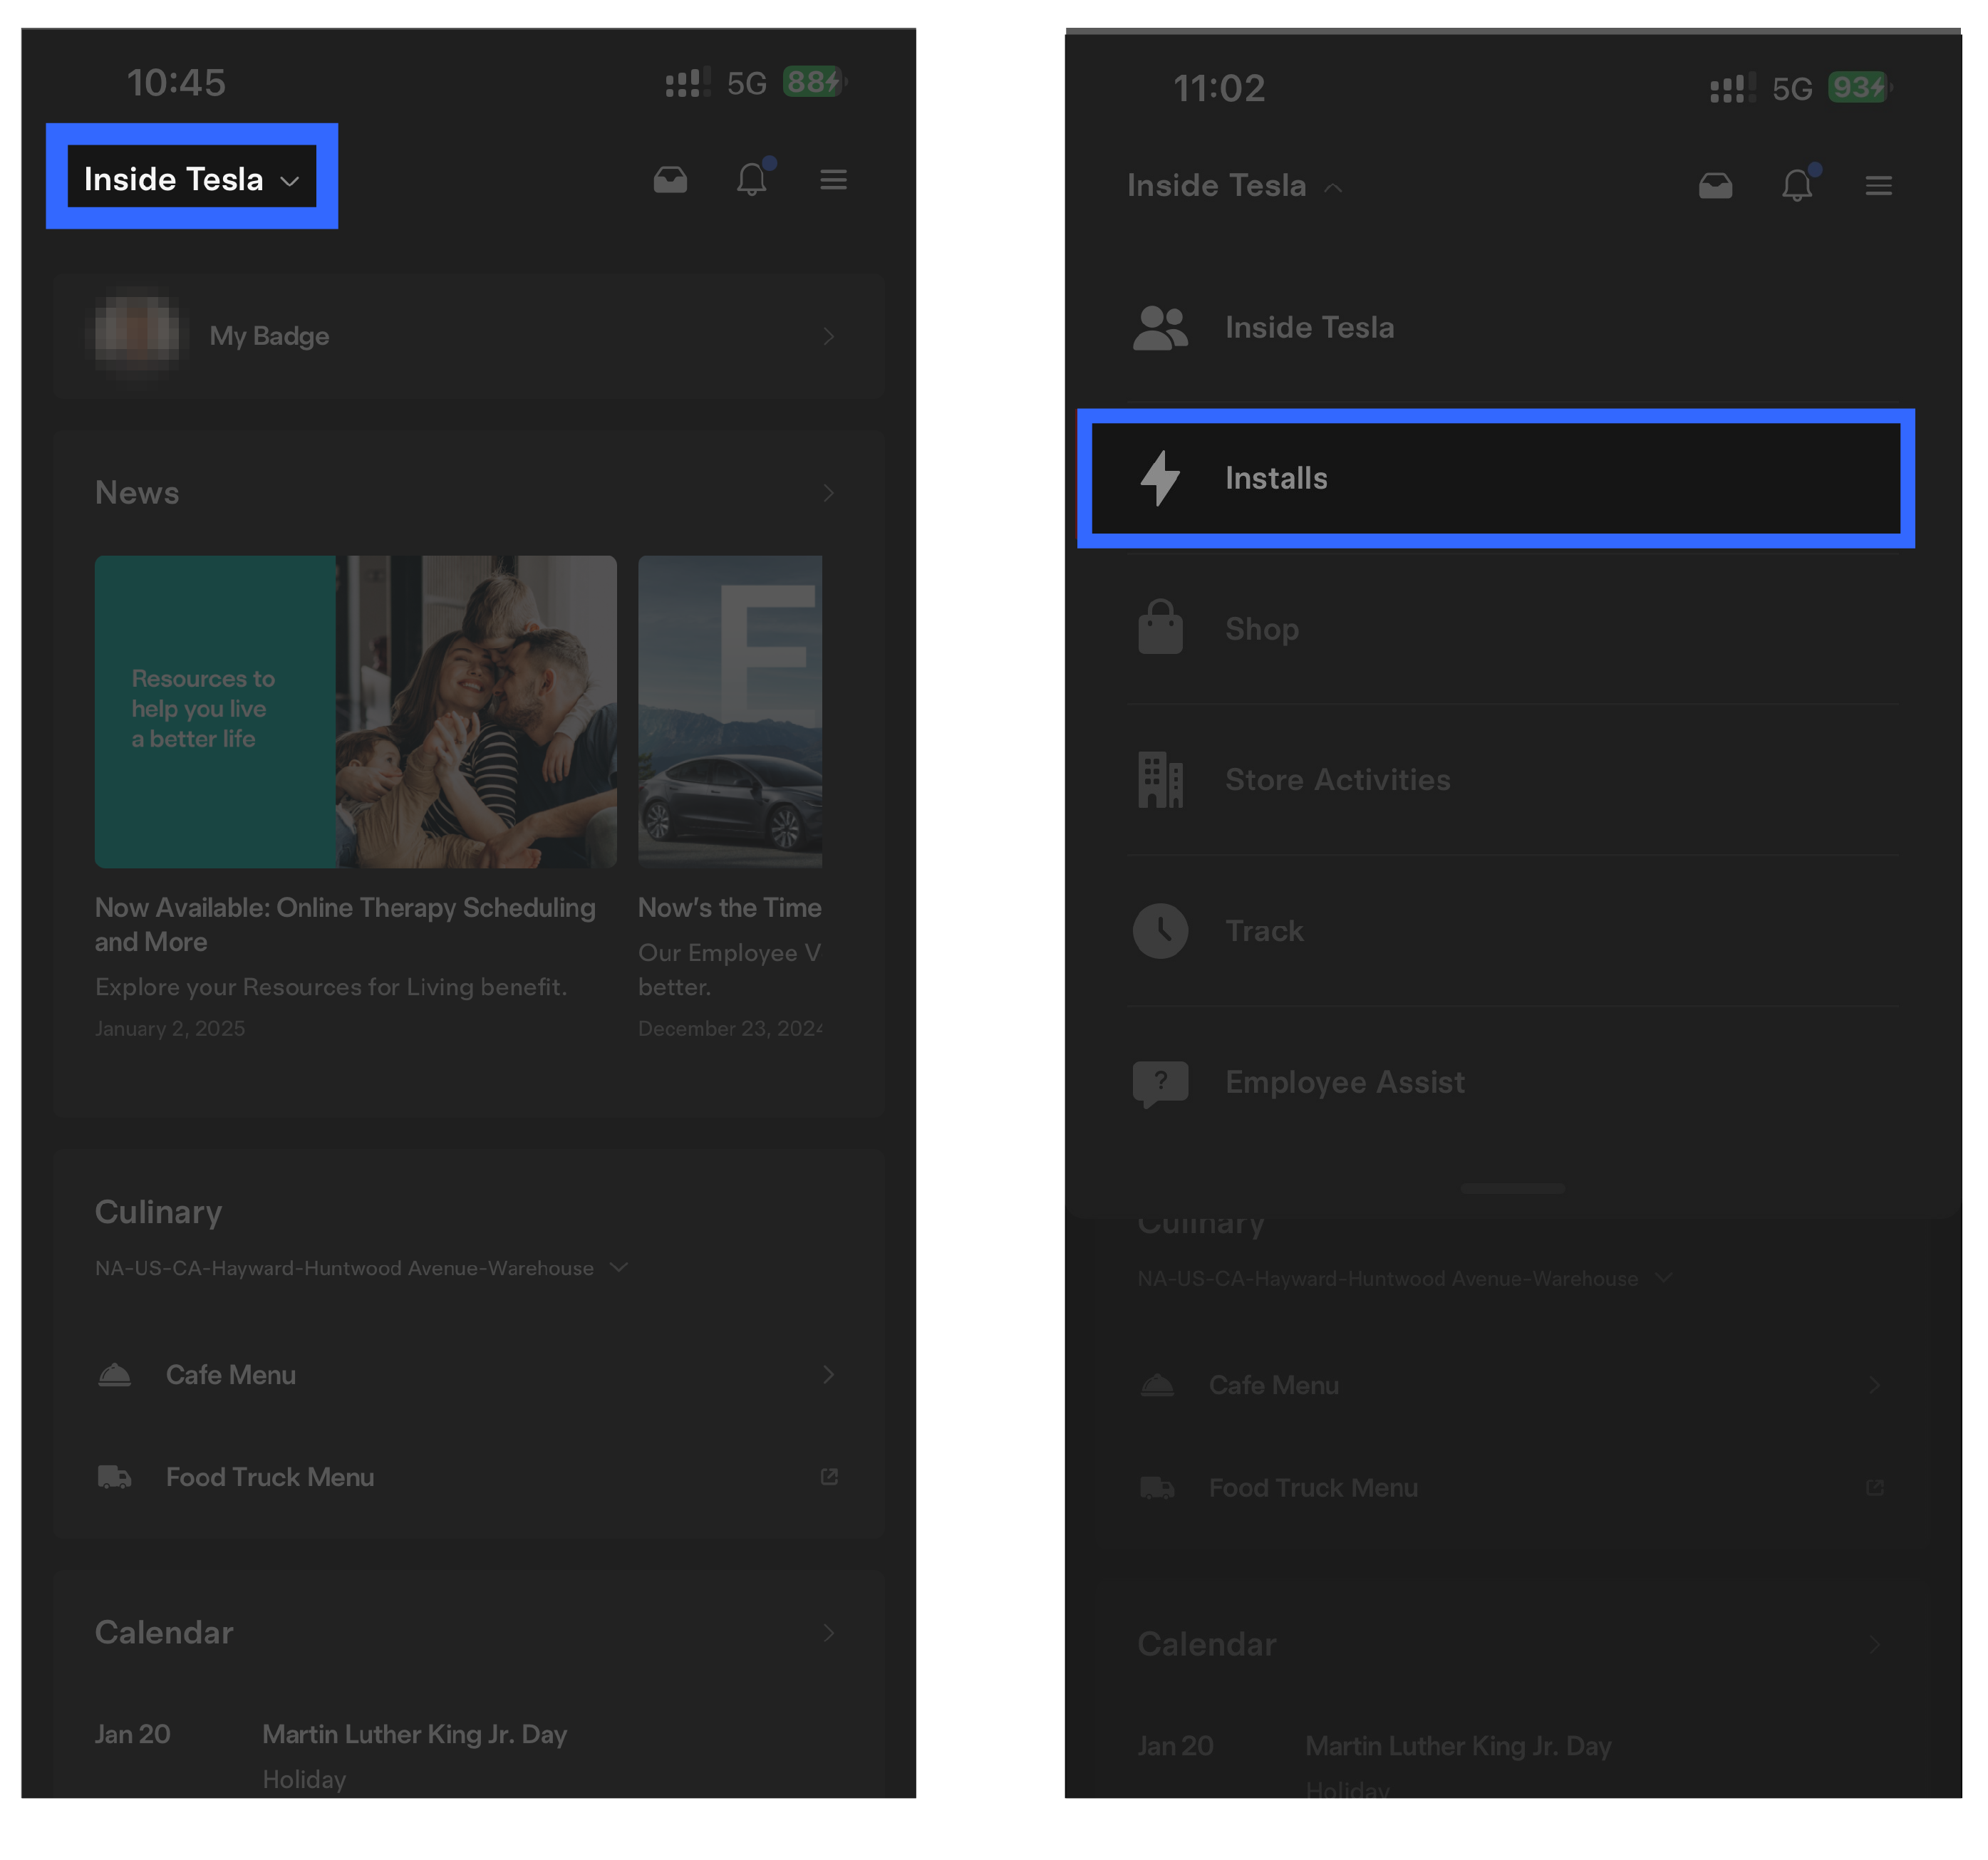Open the Calendar section header in left screen
This screenshot has height=1860, width=1988.
(164, 1632)
